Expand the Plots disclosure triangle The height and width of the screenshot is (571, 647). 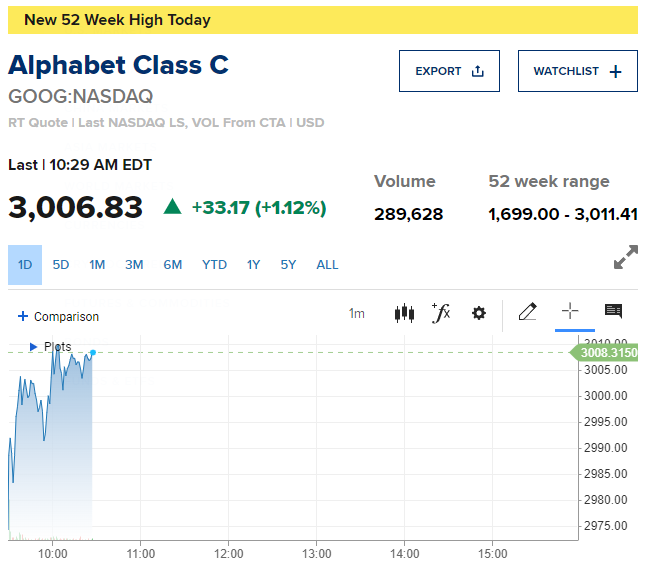click(33, 347)
